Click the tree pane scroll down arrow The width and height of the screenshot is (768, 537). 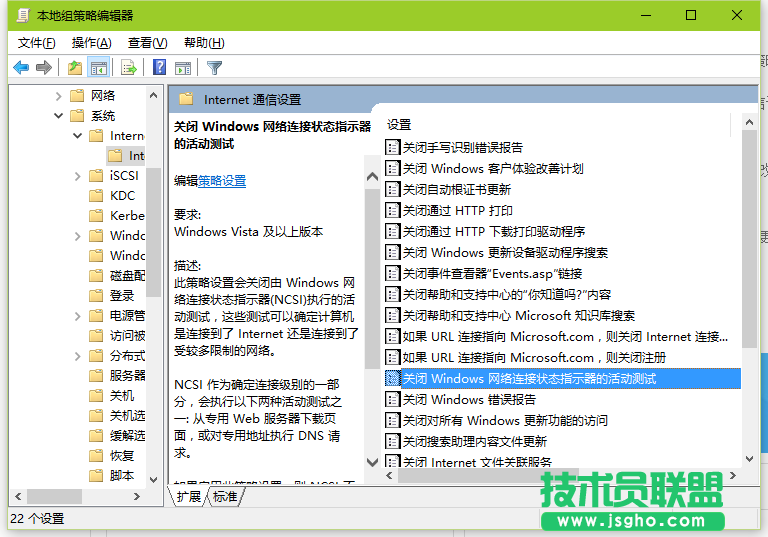tap(153, 480)
